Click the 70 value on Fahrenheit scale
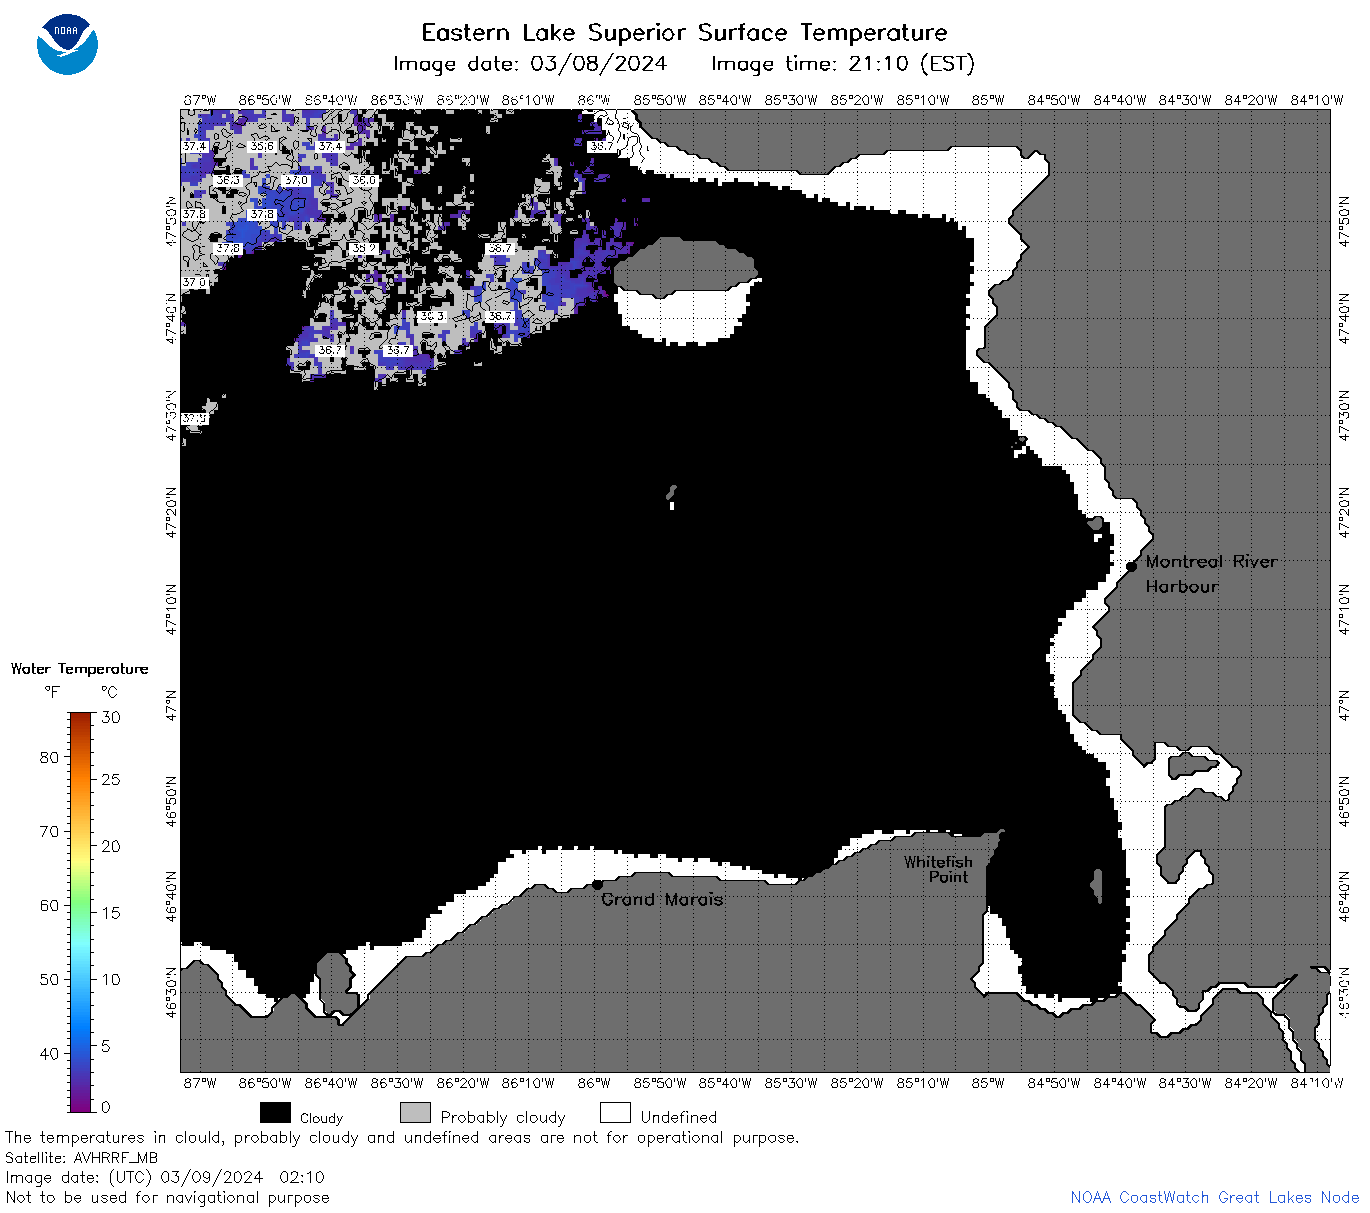 tap(49, 831)
